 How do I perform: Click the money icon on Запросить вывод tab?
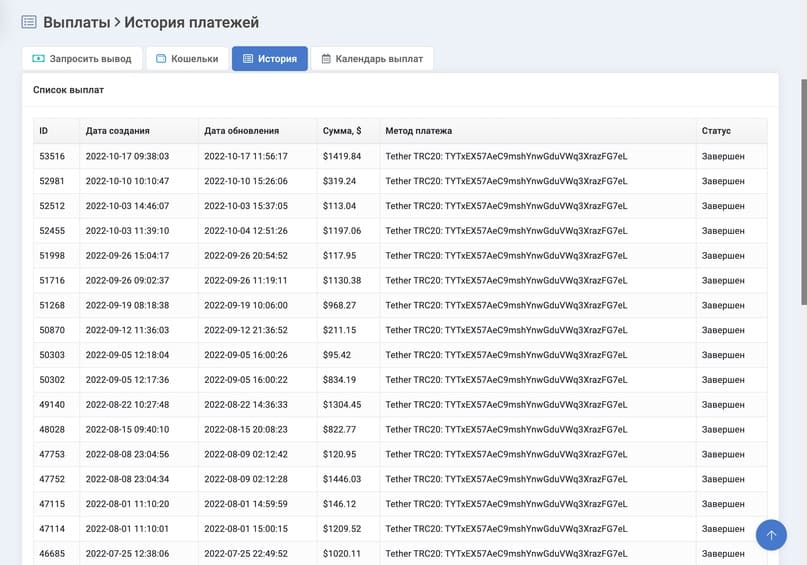(x=38, y=59)
